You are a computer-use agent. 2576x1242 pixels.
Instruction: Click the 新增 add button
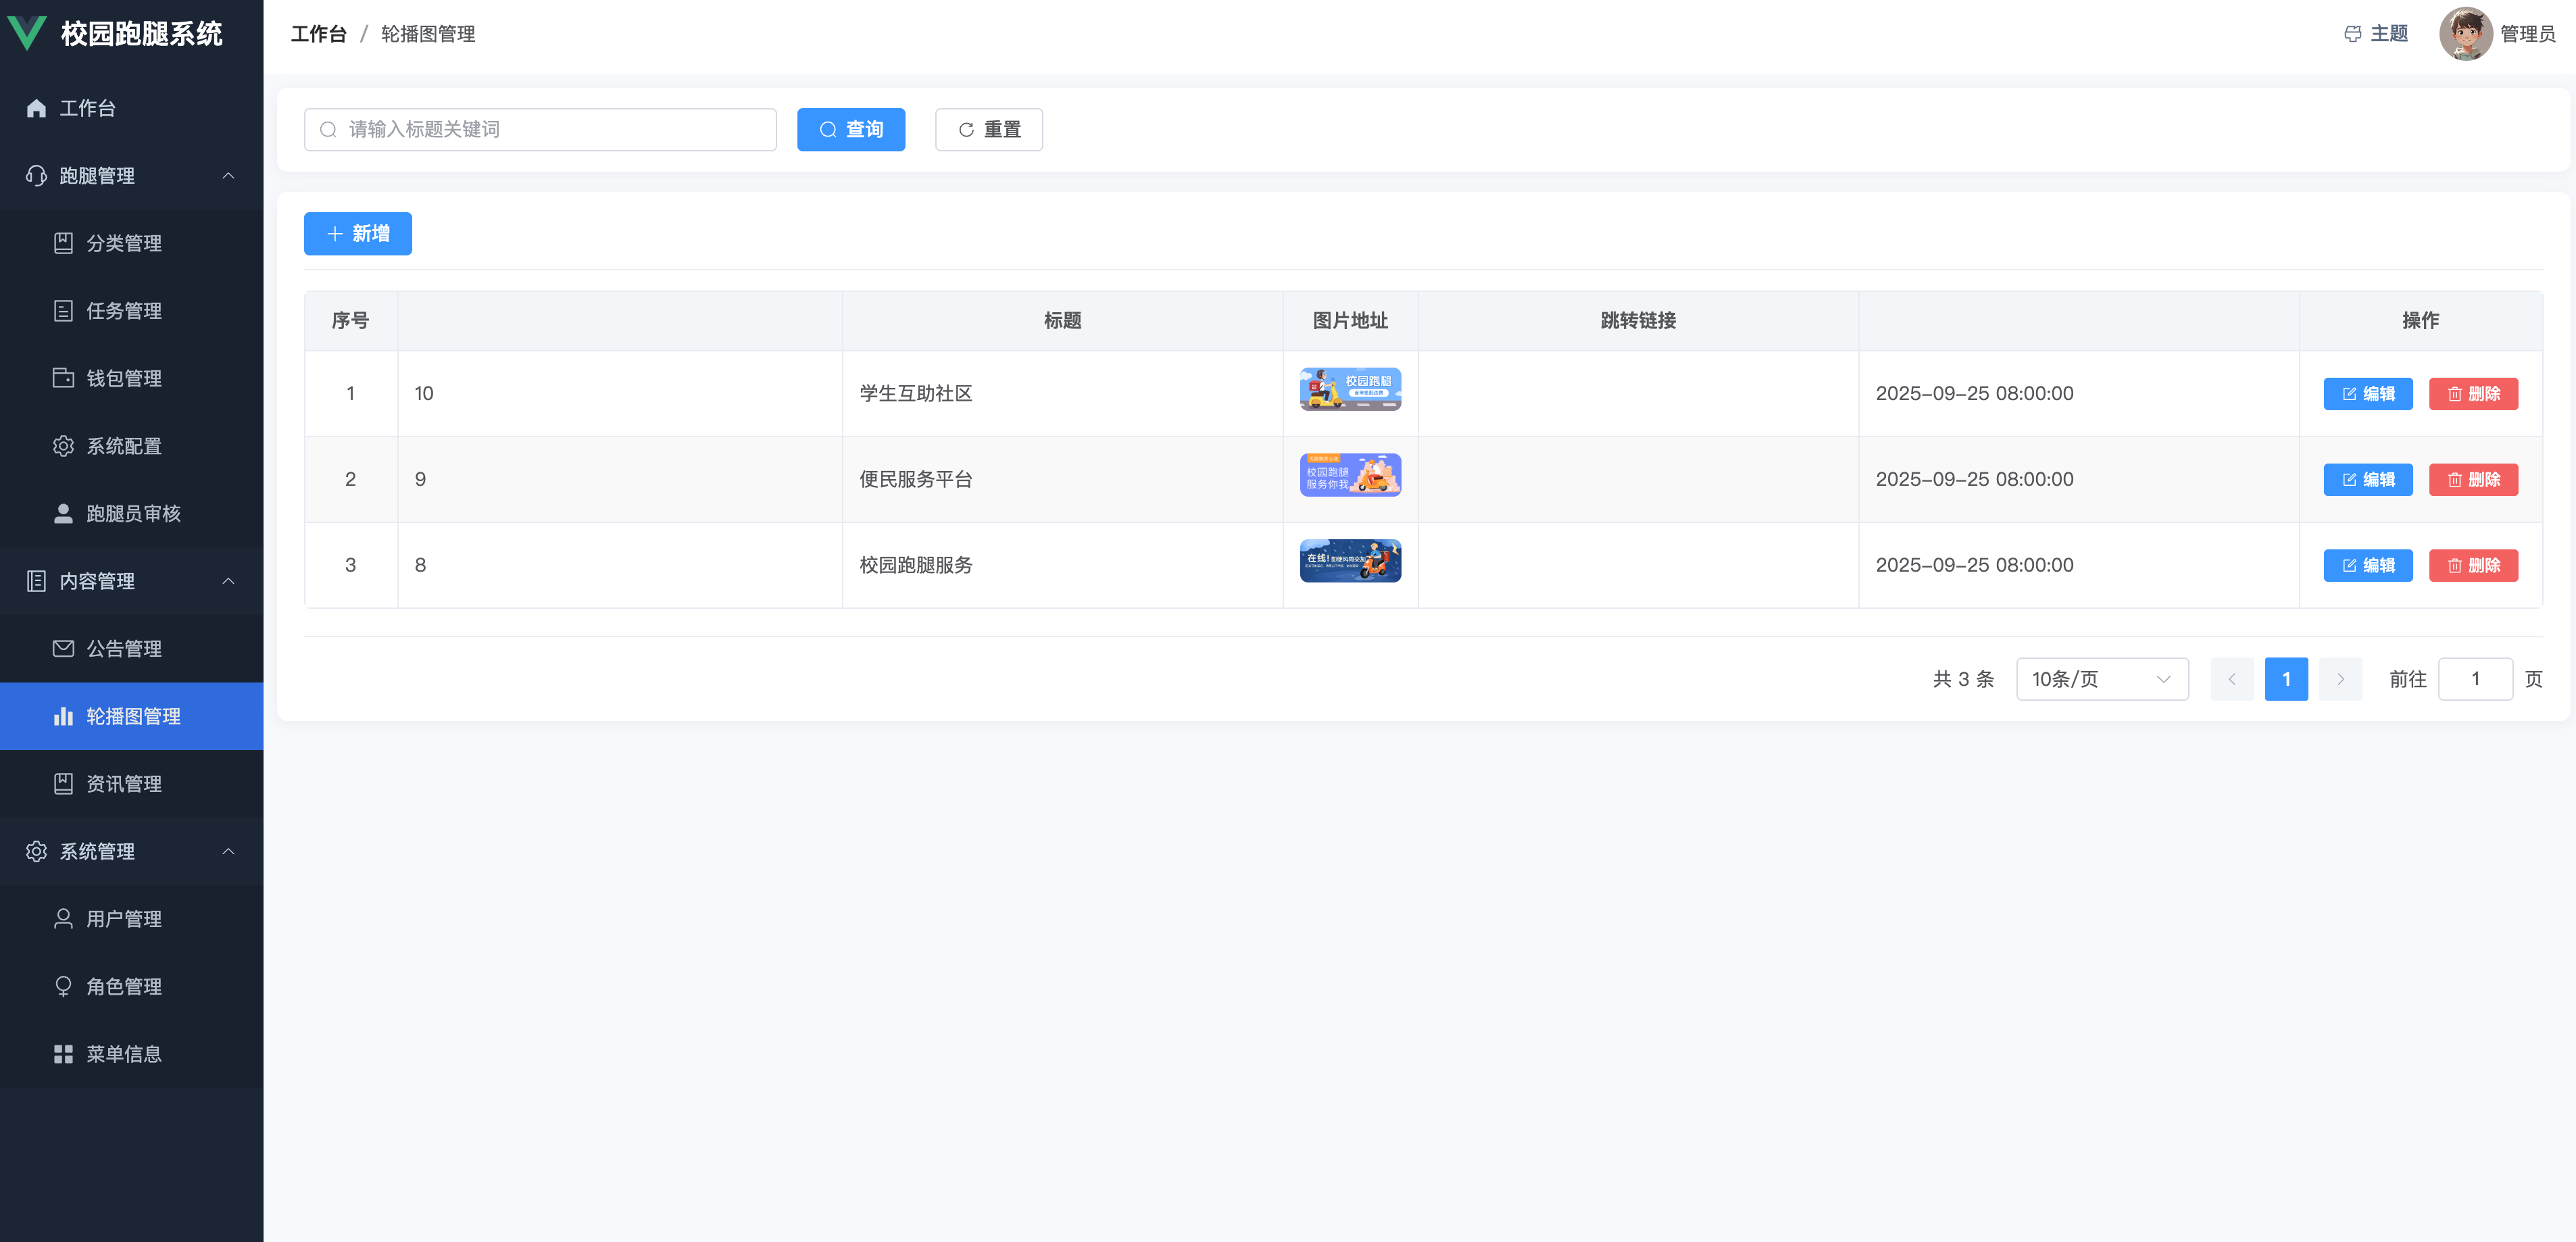pos(357,233)
